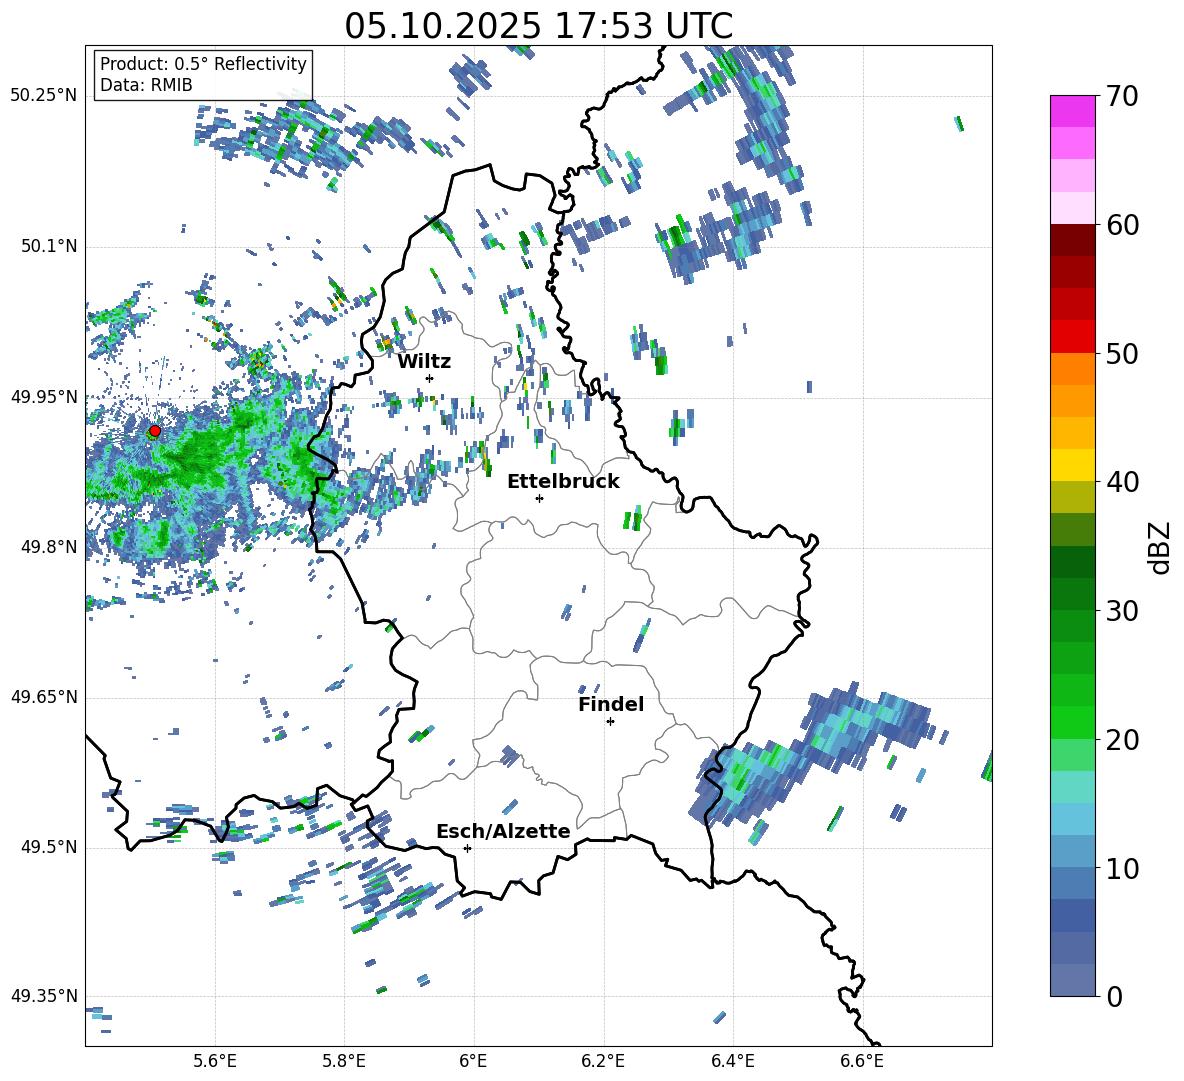
Task: Click the 6.2°E longitude label
Action: (603, 1061)
